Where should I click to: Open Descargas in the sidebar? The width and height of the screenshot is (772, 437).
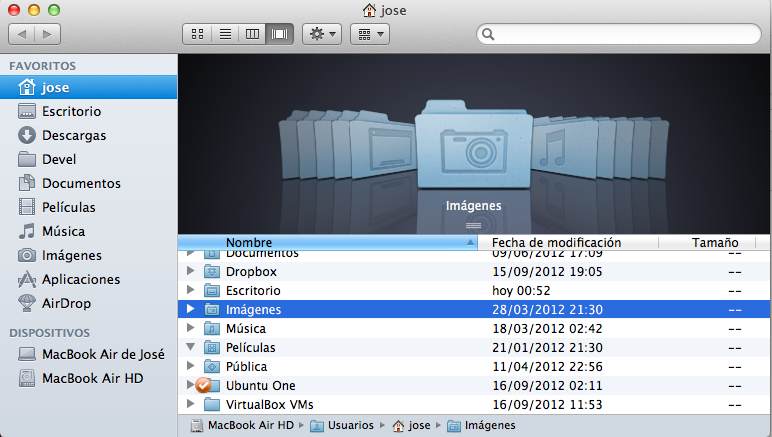pos(73,135)
